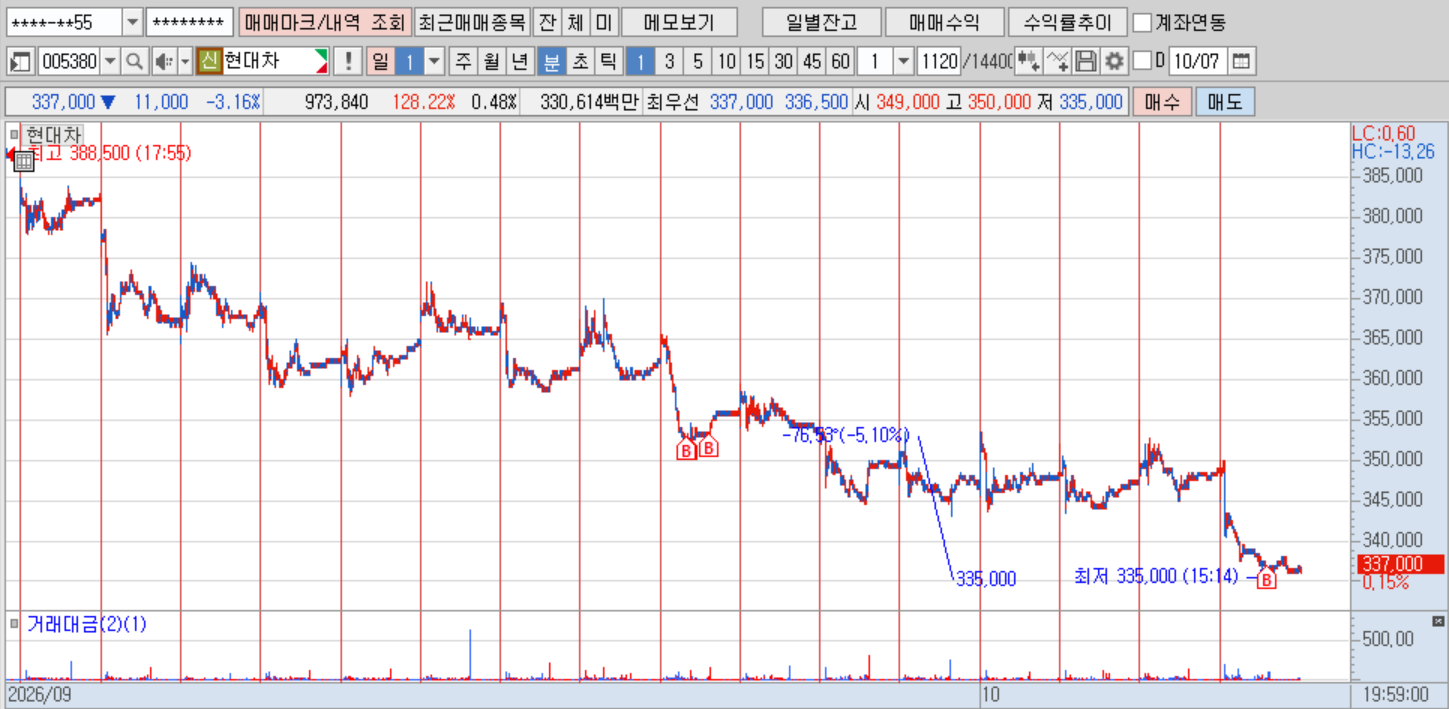
Task: Click the current price tag 337,000 on axis
Action: pyautogui.click(x=1402, y=564)
